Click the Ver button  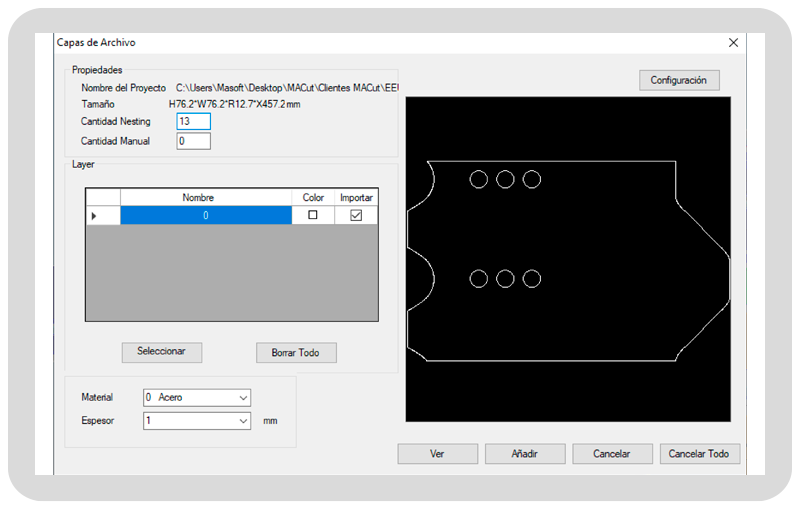[437, 454]
